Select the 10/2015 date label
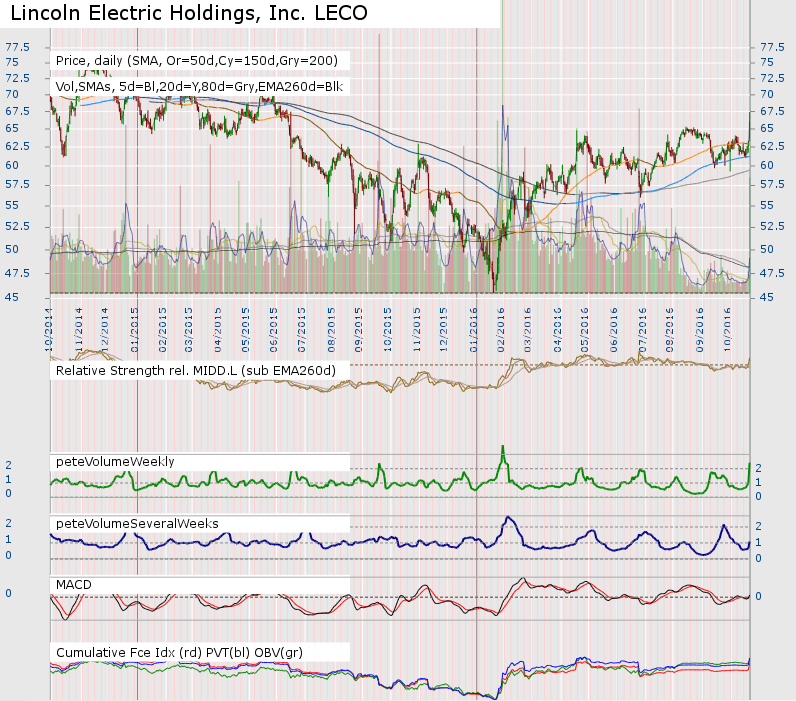 click(x=387, y=329)
